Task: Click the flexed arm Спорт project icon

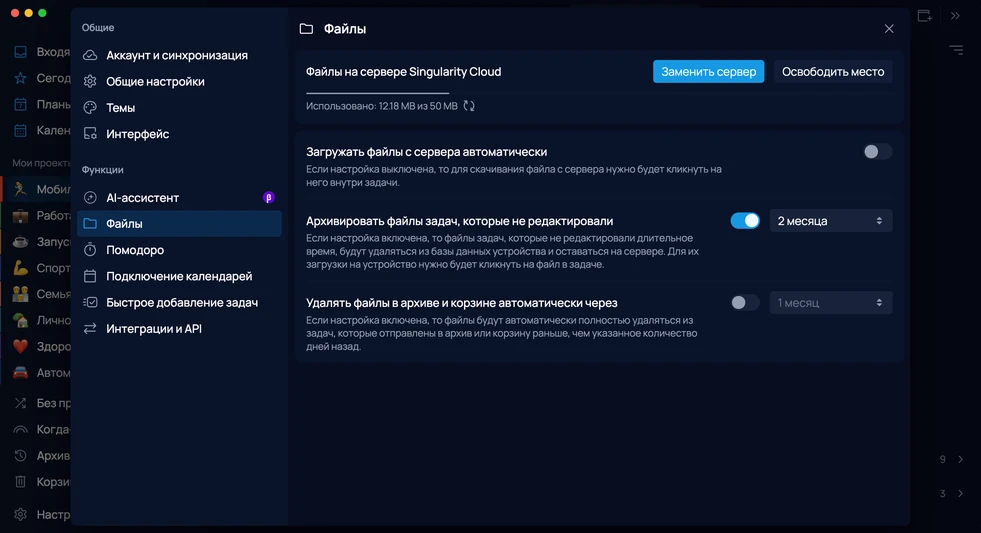Action: pos(21,268)
